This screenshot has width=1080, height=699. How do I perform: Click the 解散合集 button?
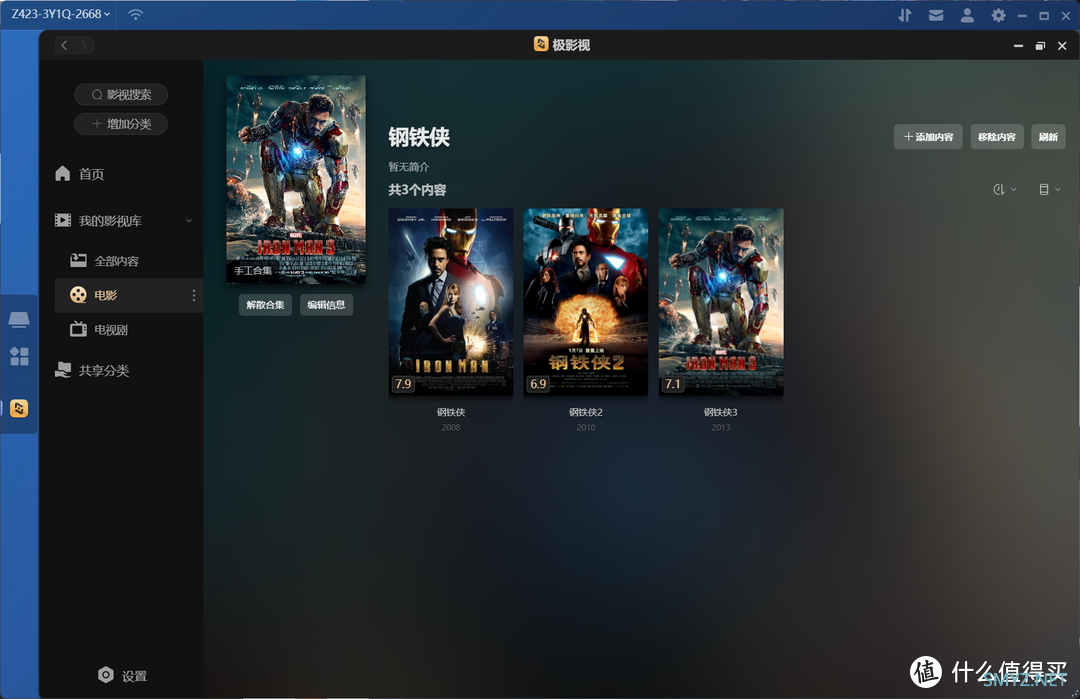[265, 305]
